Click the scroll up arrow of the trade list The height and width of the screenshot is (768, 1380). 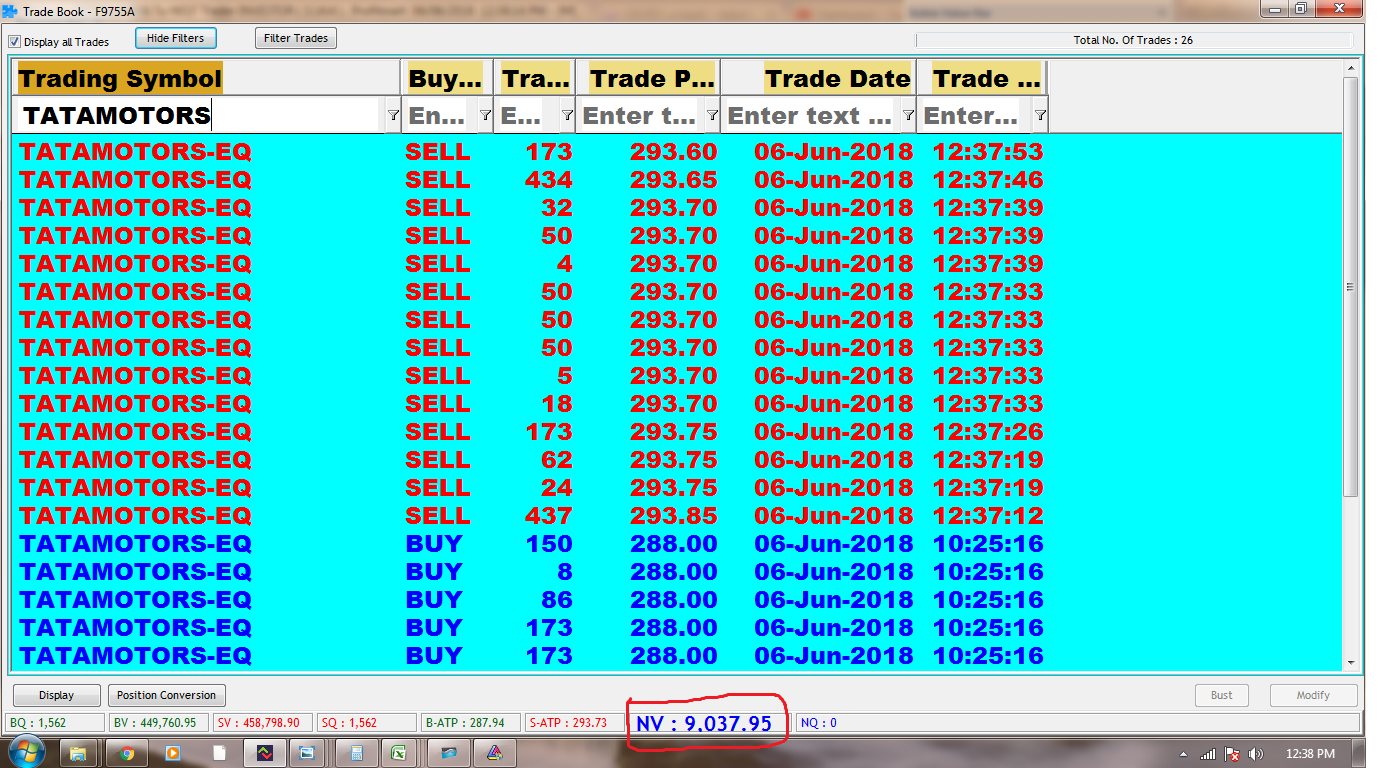point(1351,68)
